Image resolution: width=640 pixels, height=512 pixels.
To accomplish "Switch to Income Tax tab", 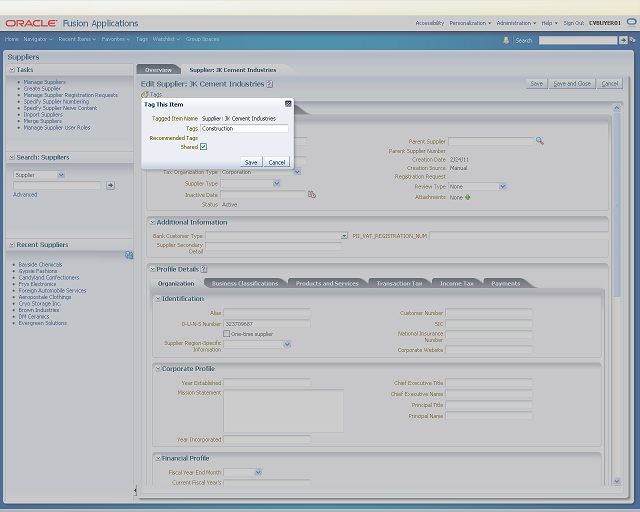I will (x=457, y=283).
